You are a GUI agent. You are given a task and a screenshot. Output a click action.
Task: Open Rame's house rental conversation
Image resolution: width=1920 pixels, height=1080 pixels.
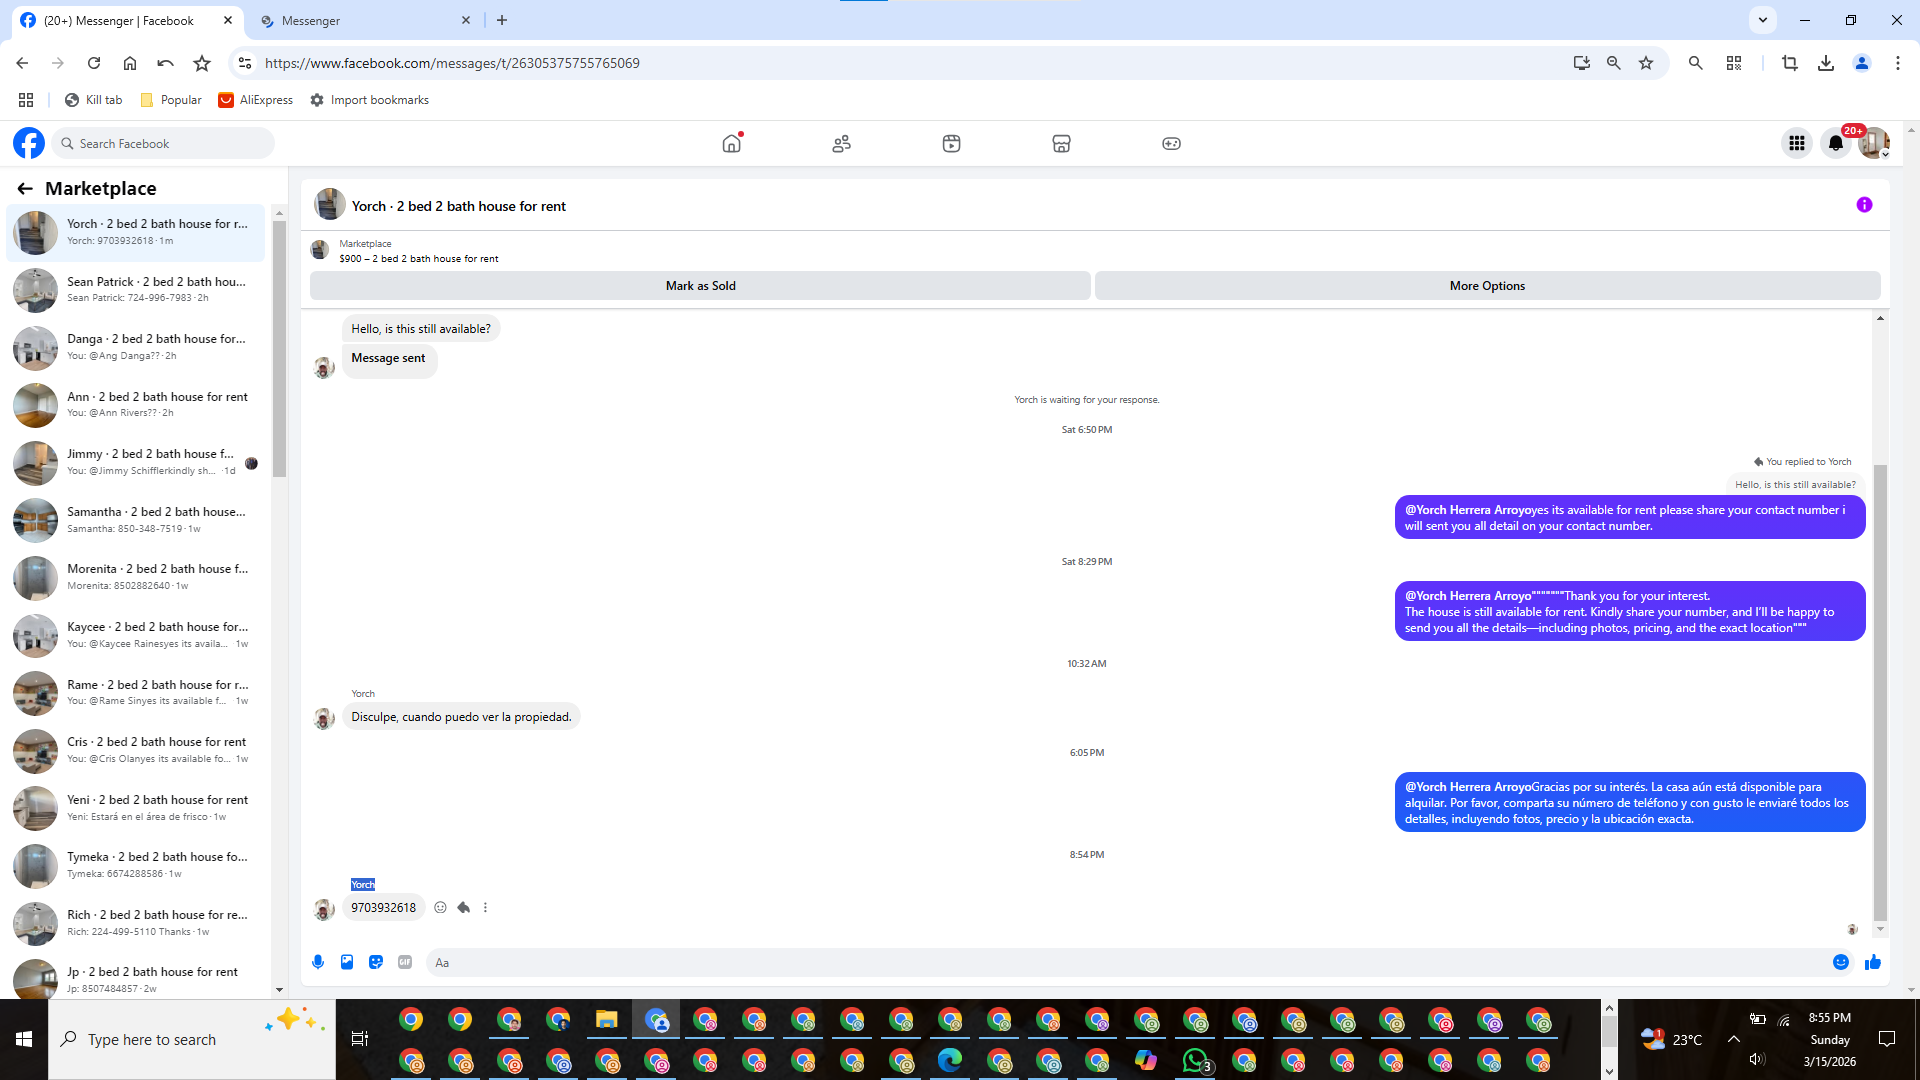point(136,693)
